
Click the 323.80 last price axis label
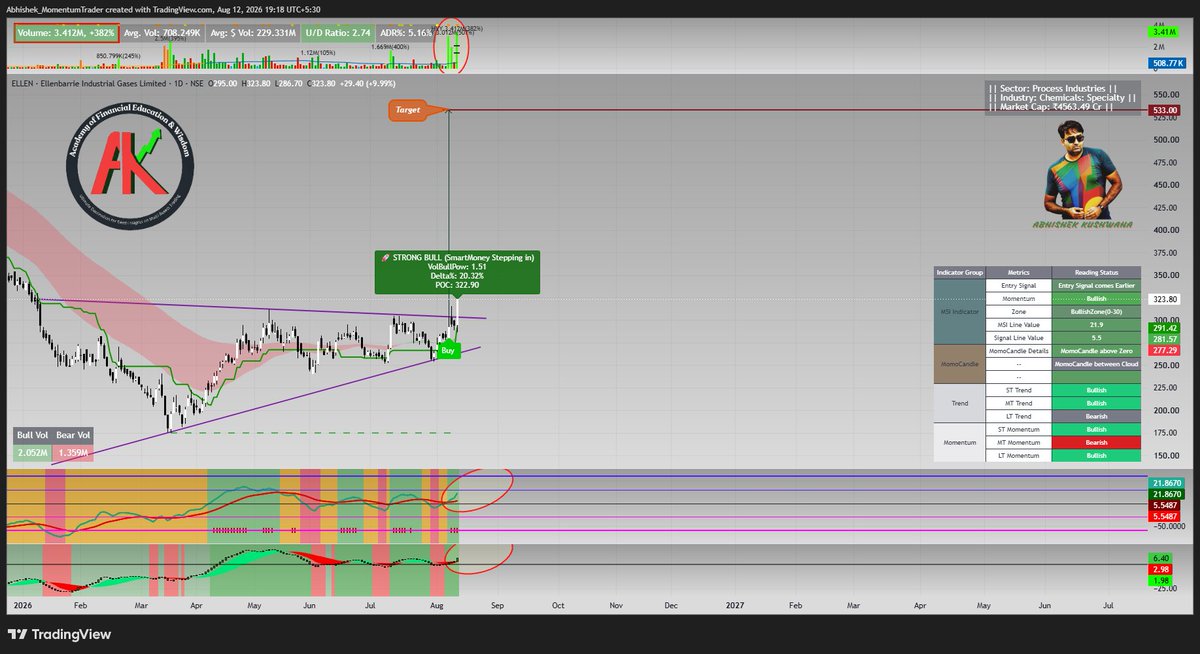(1166, 299)
